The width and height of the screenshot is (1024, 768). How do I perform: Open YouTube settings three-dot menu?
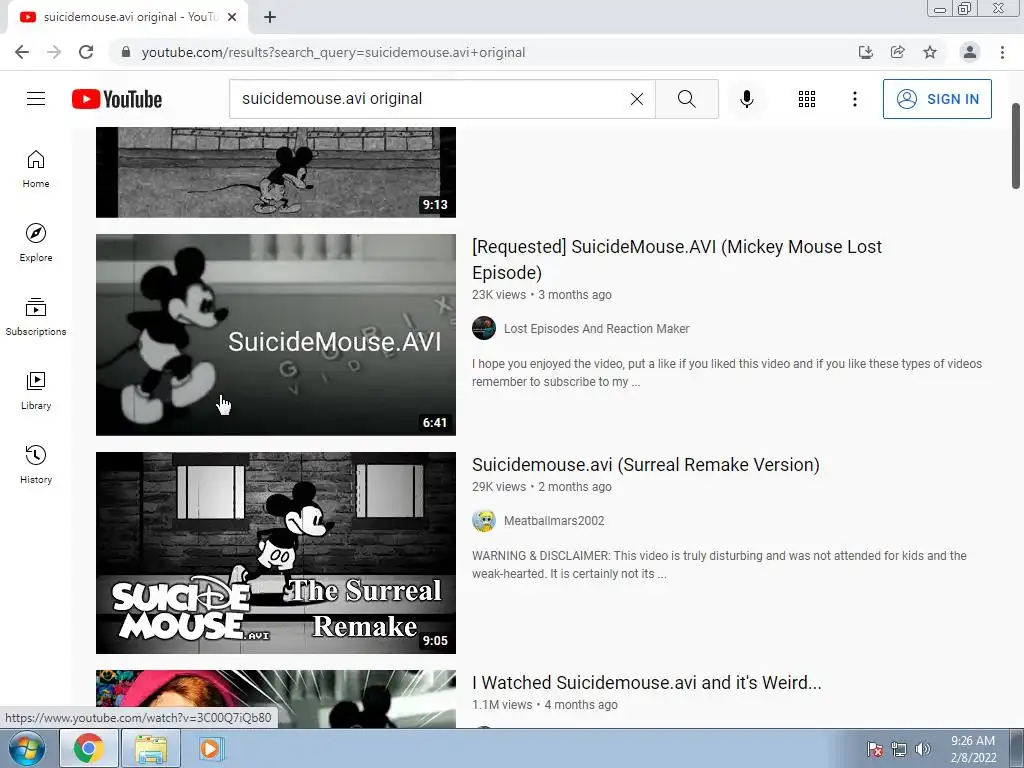tap(854, 99)
